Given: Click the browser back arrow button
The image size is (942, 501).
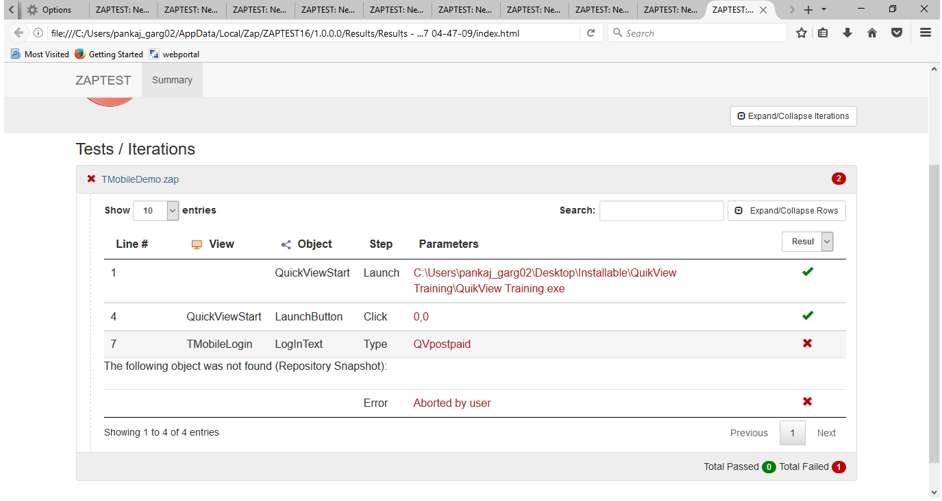Looking at the screenshot, I should (19, 33).
